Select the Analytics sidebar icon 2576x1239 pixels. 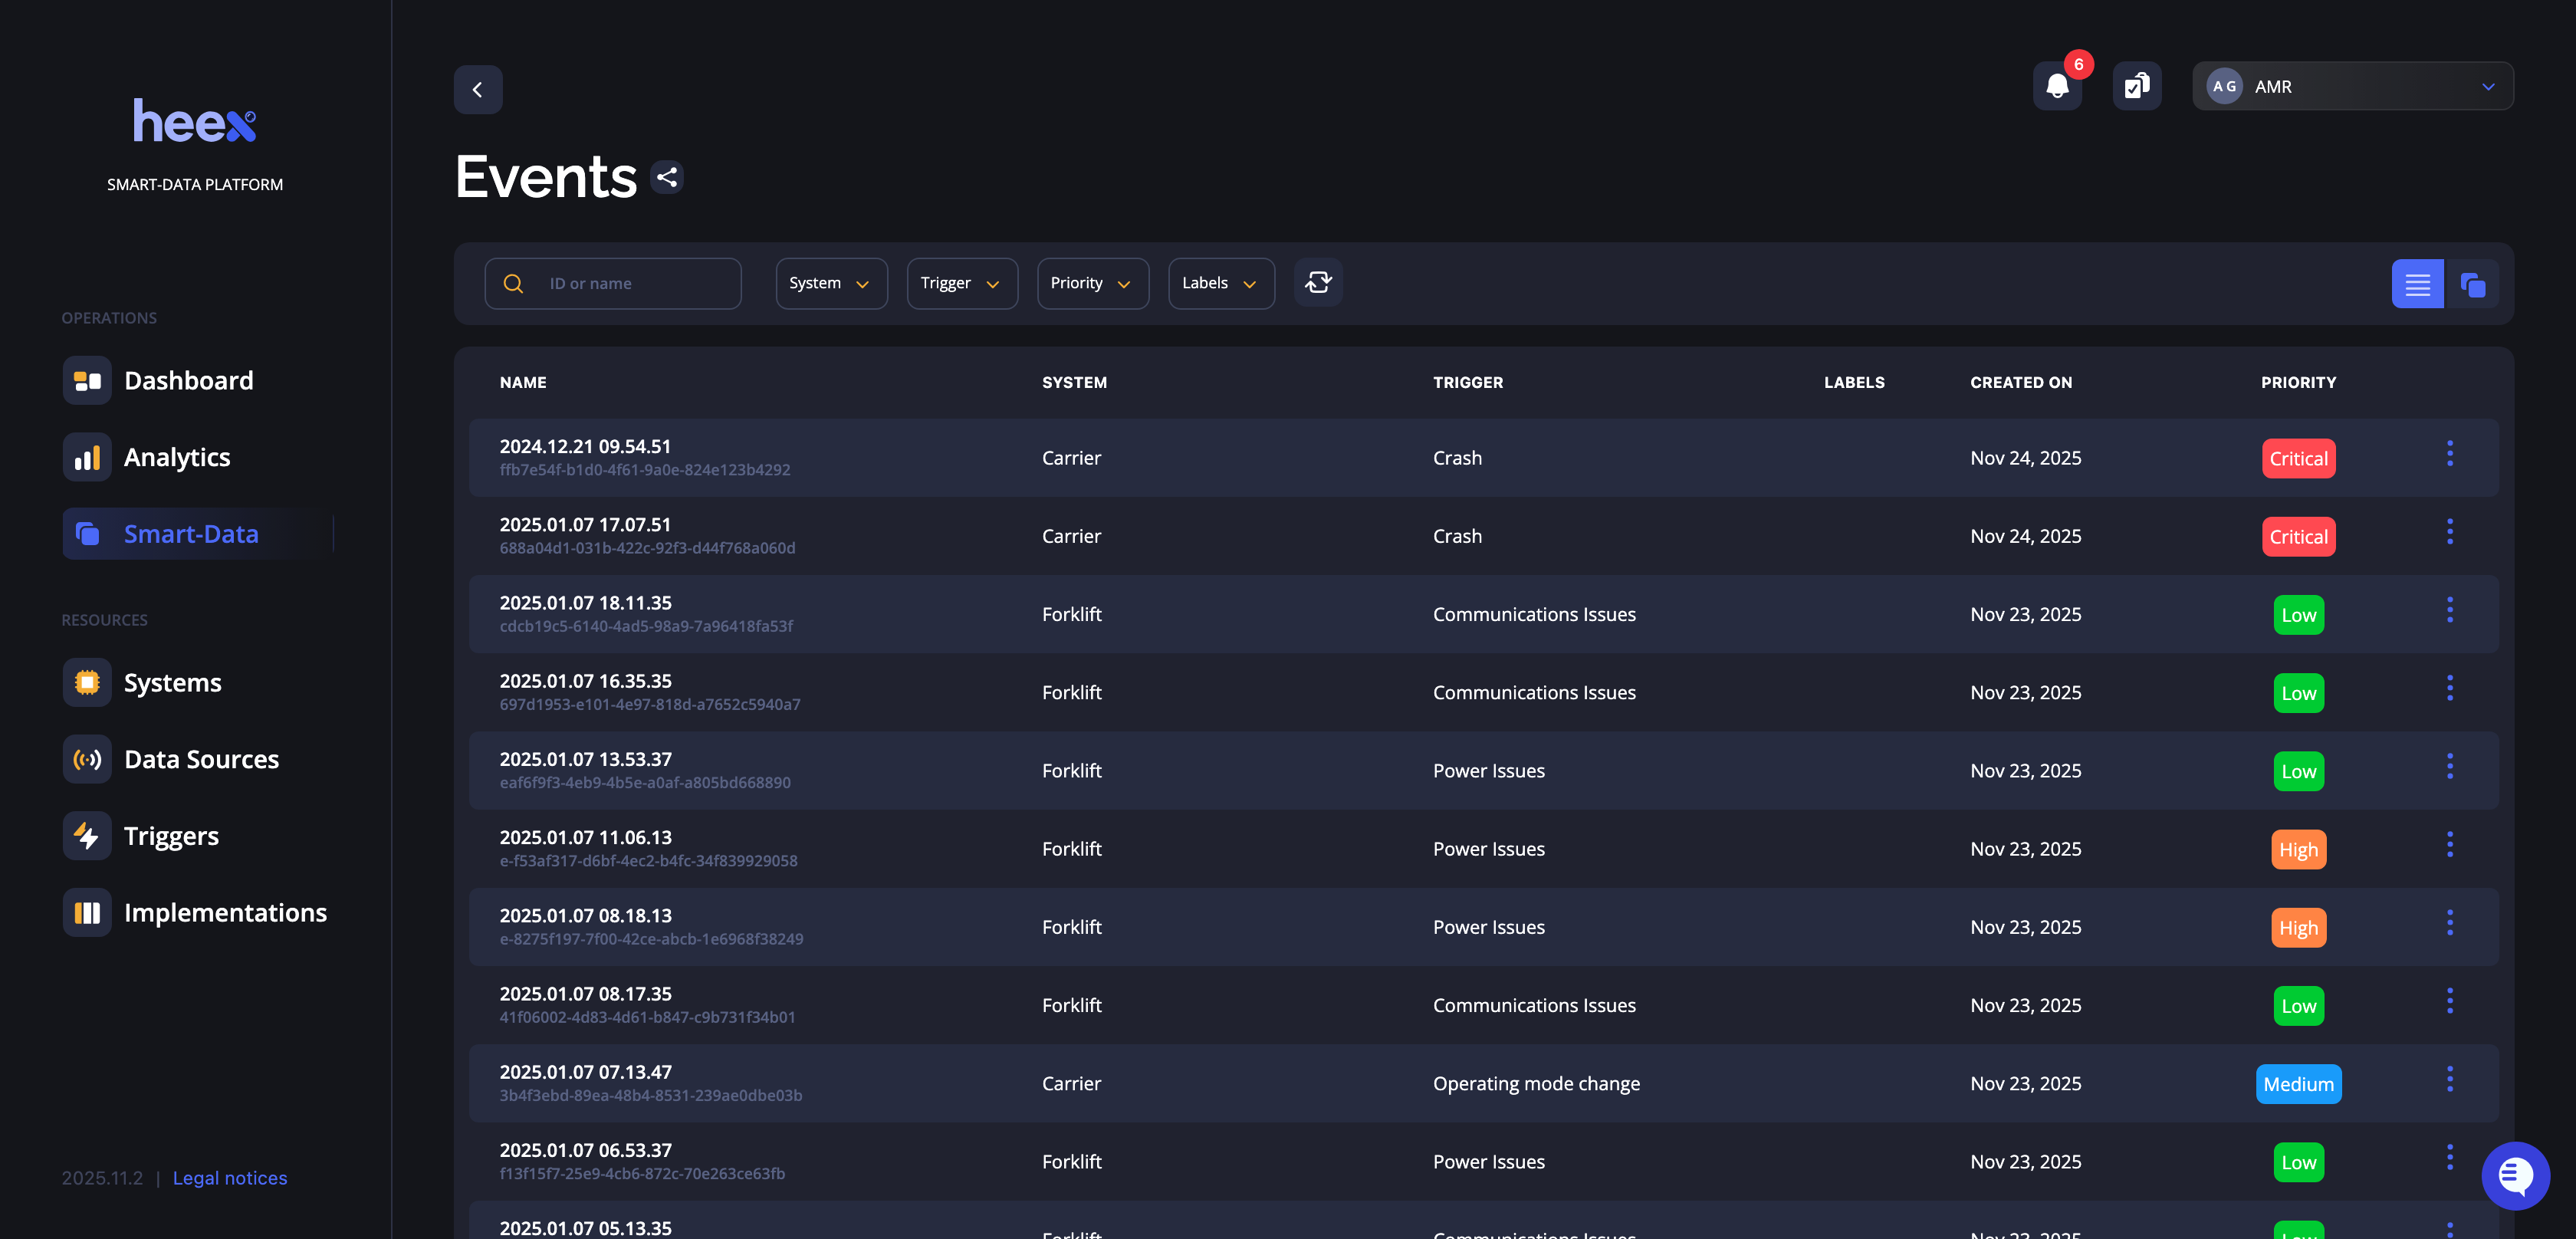coord(87,457)
